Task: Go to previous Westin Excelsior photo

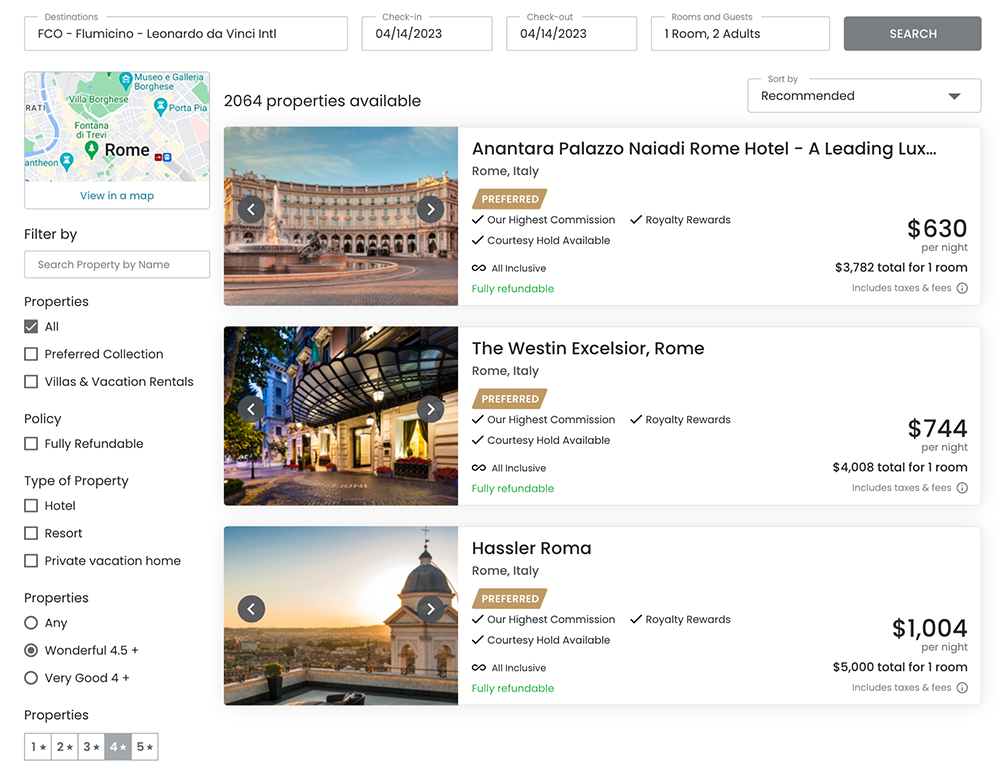Action: point(251,409)
